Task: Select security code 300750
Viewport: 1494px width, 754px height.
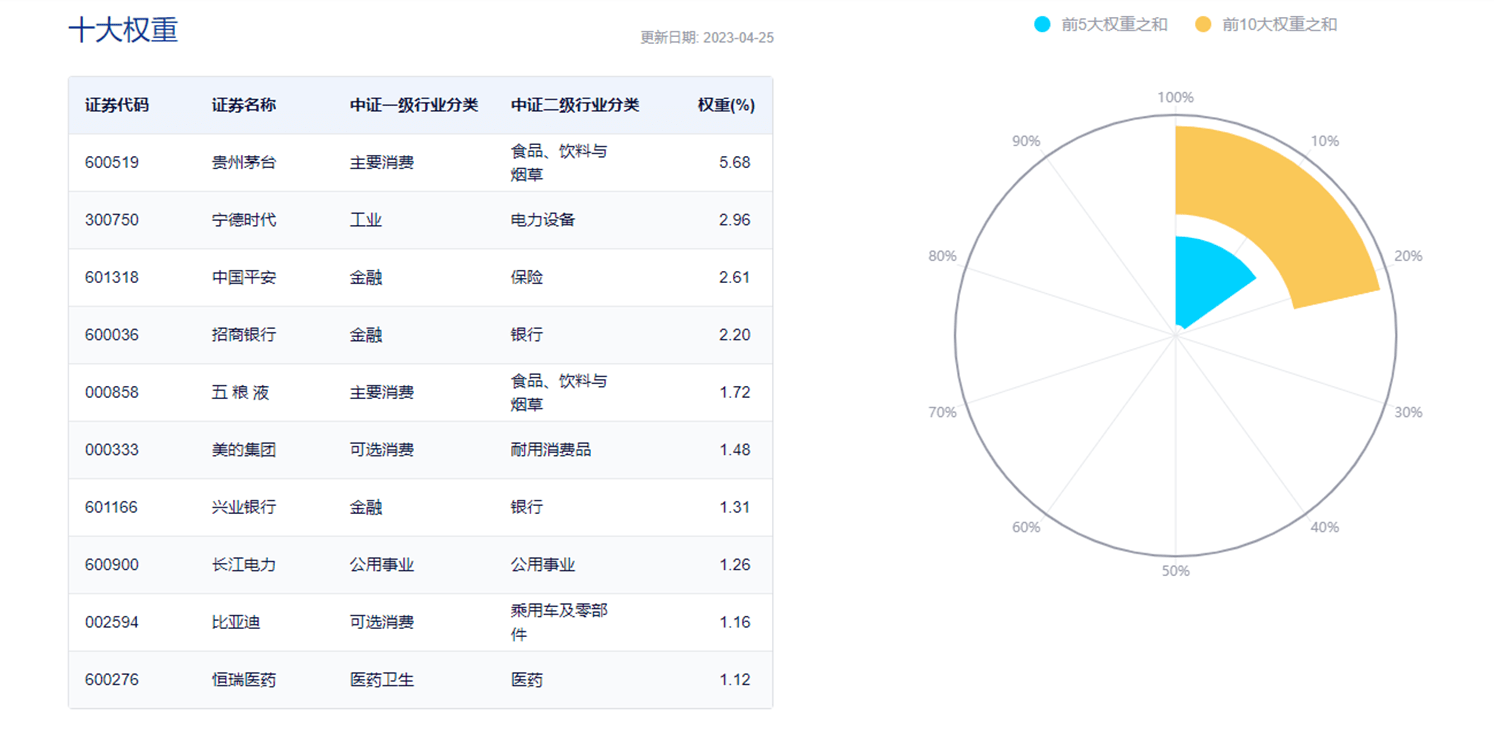Action: (x=112, y=220)
